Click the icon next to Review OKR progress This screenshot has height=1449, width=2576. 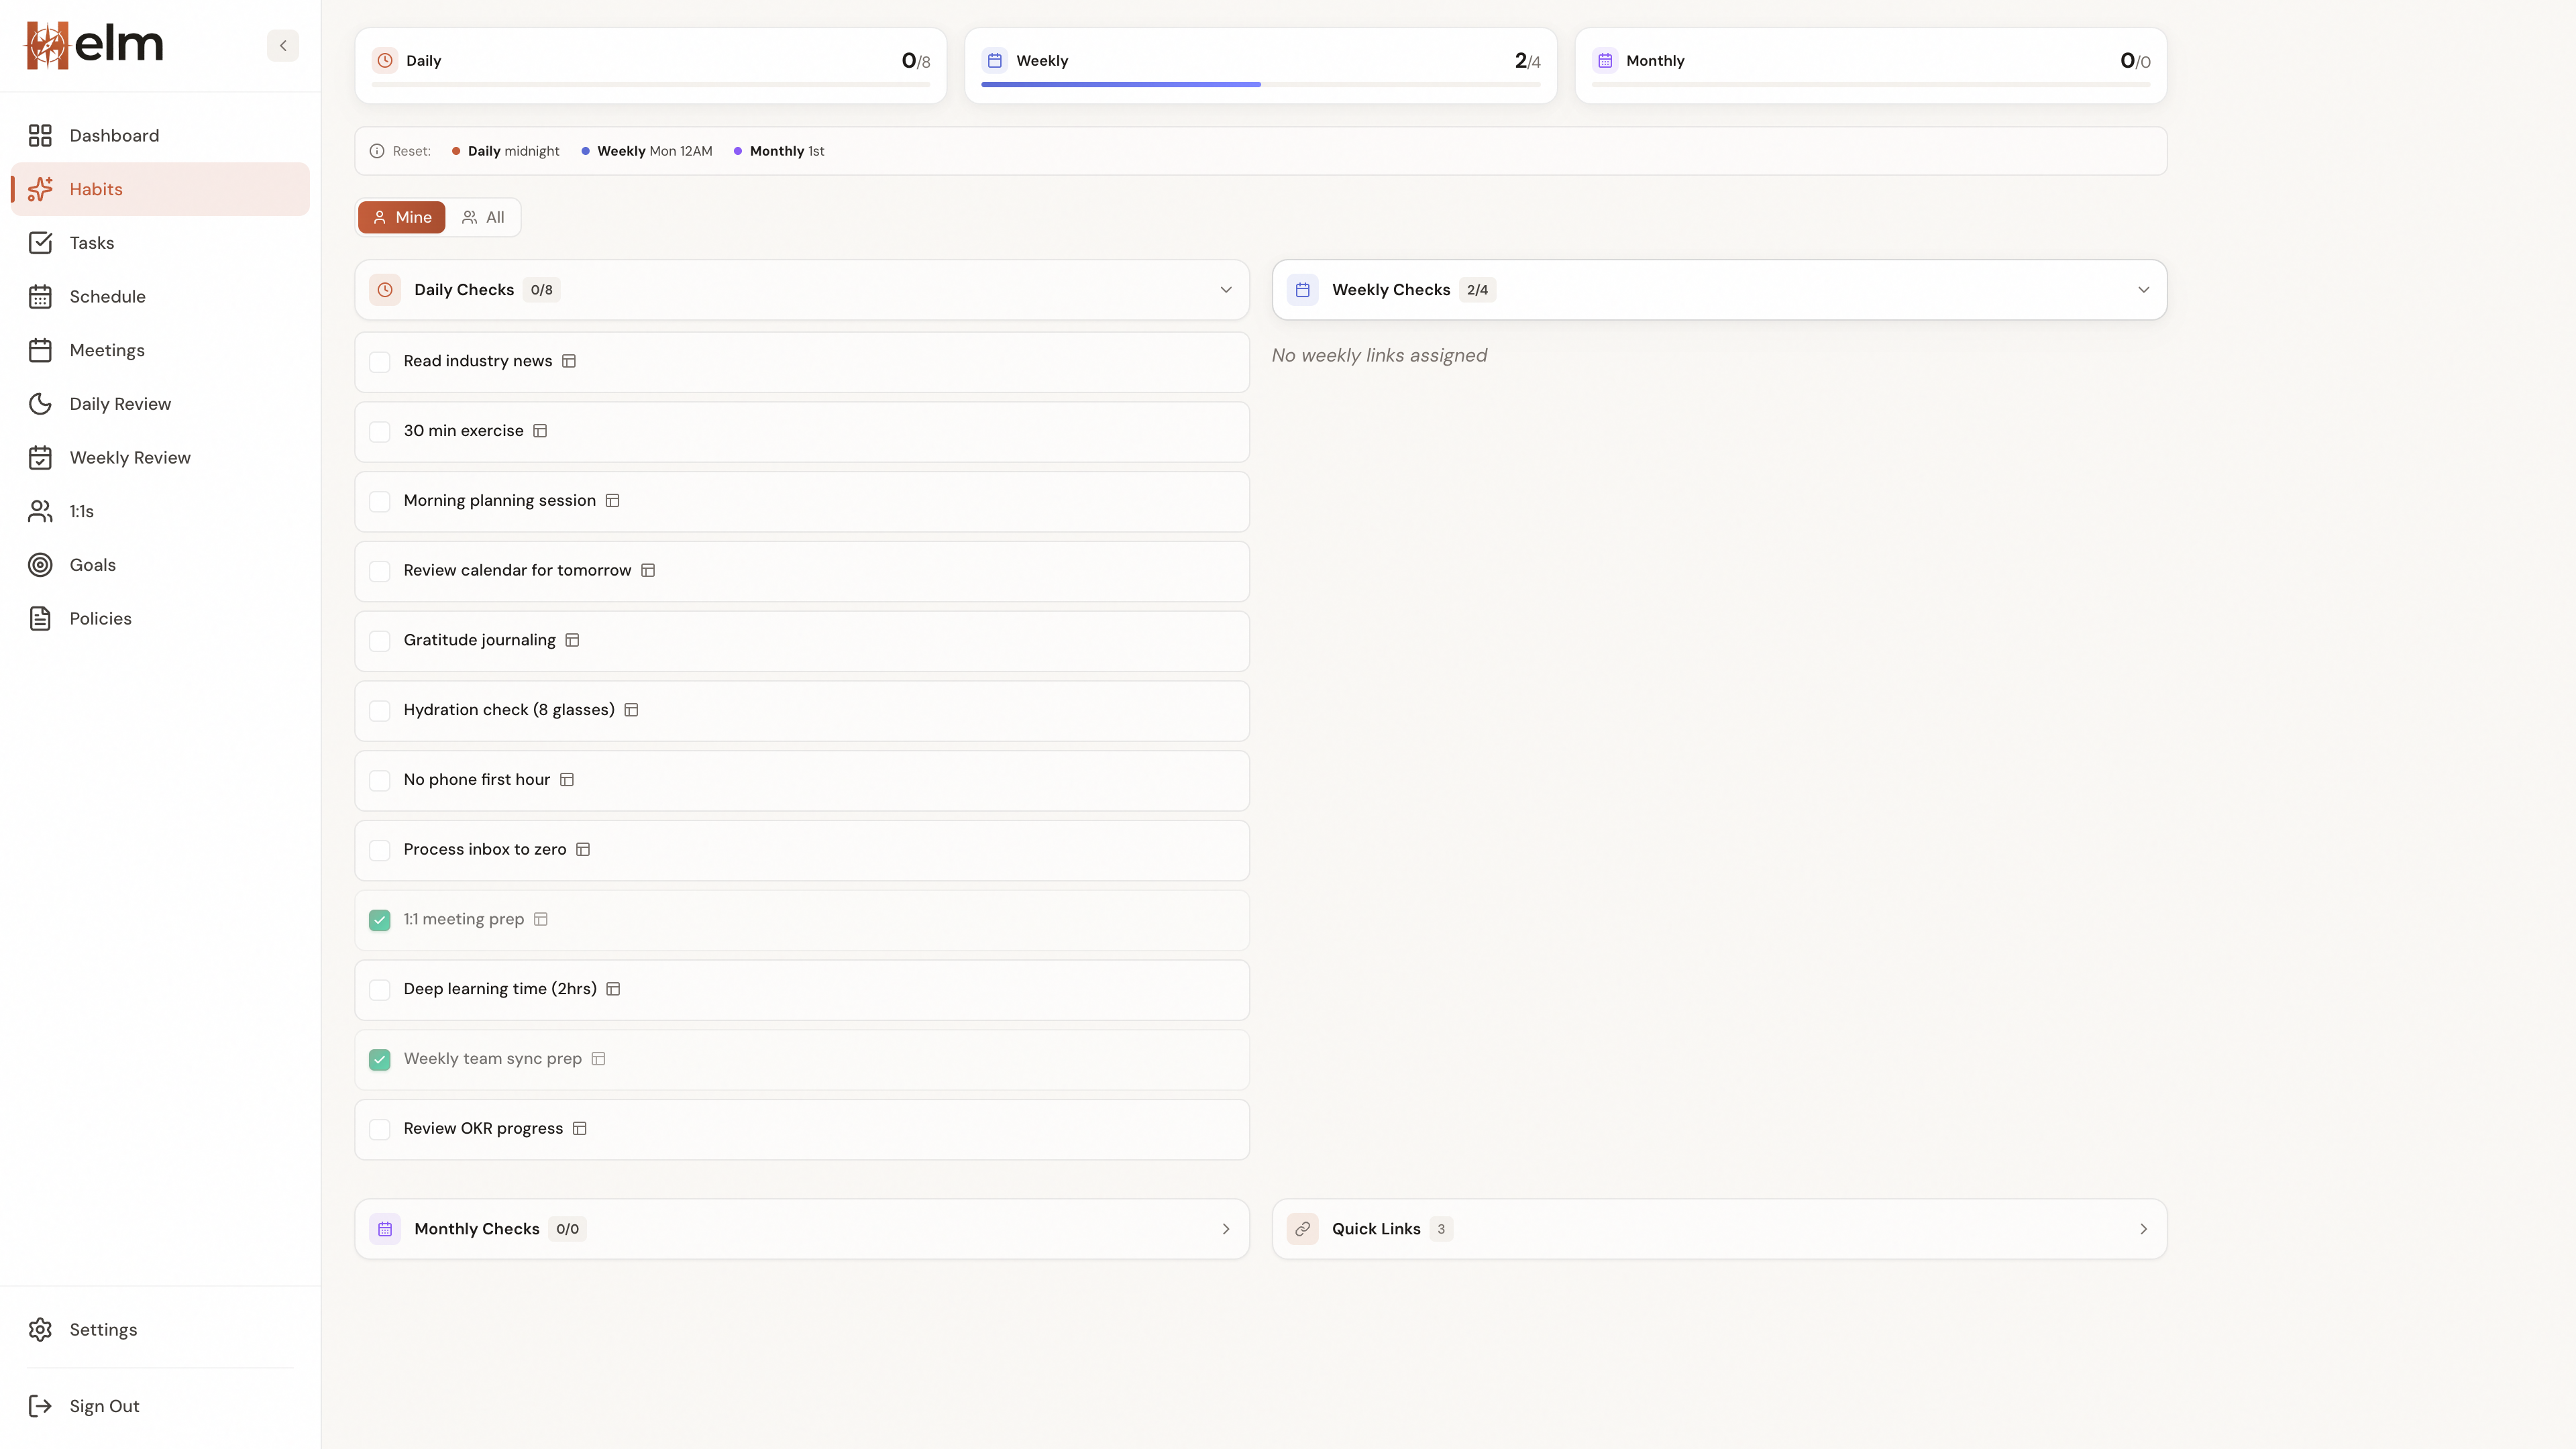(580, 1128)
